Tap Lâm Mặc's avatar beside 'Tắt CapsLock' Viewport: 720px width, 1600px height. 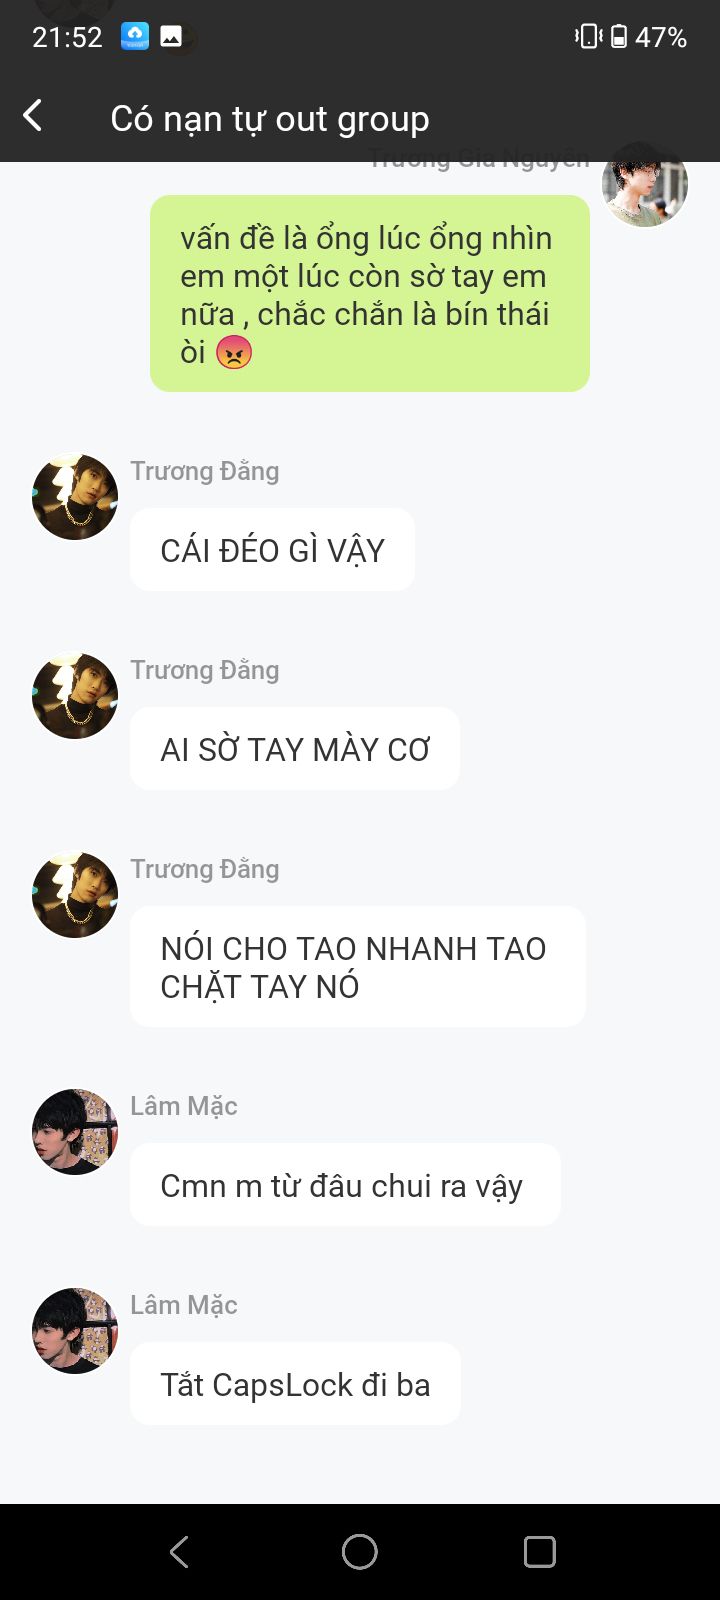click(75, 1331)
